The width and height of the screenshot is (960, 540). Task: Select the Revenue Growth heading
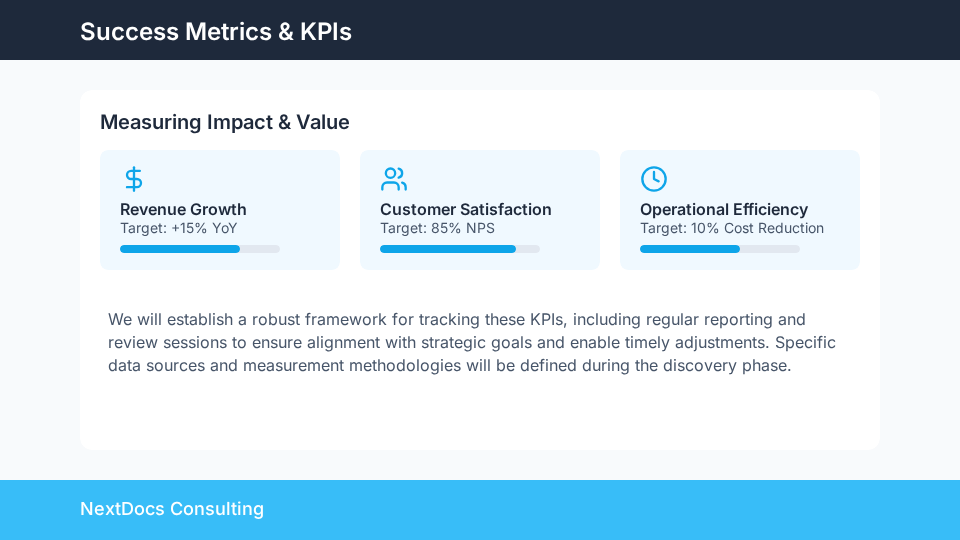(183, 209)
